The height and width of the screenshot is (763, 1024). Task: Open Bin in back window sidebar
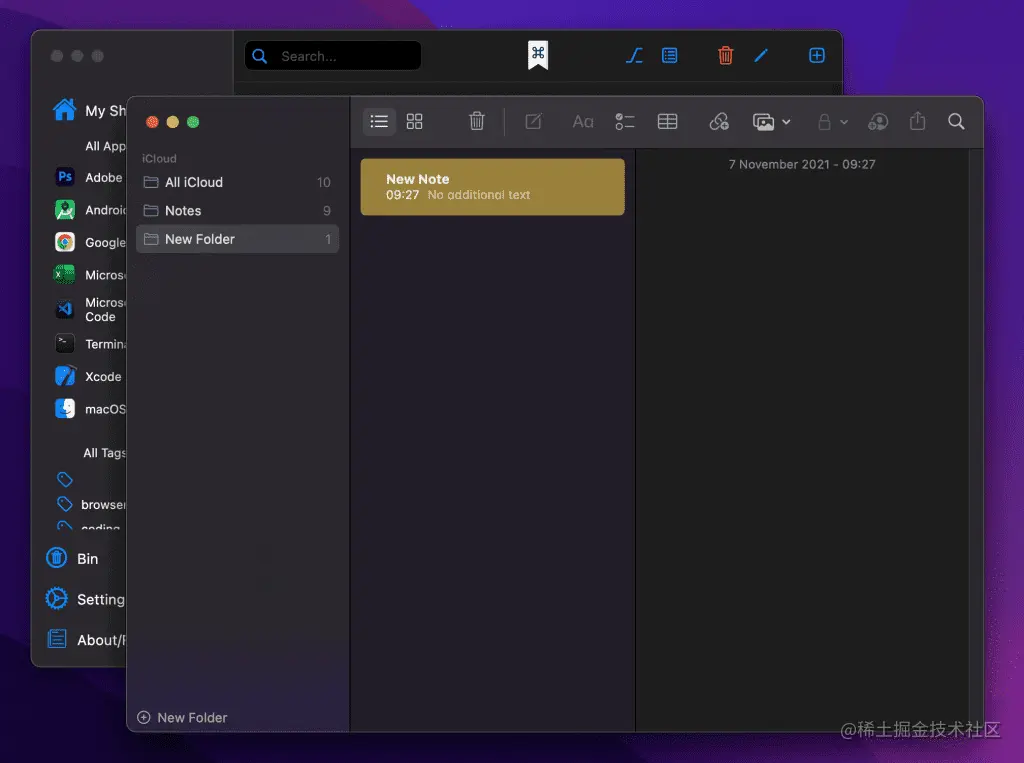click(x=72, y=559)
